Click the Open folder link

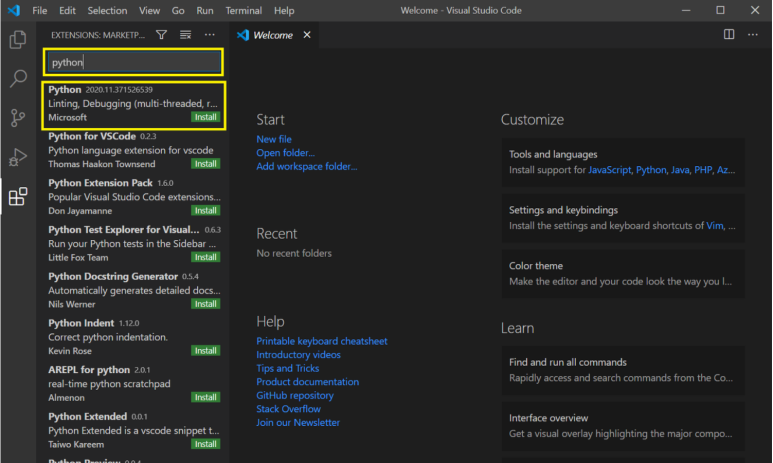pyautogui.click(x=285, y=153)
